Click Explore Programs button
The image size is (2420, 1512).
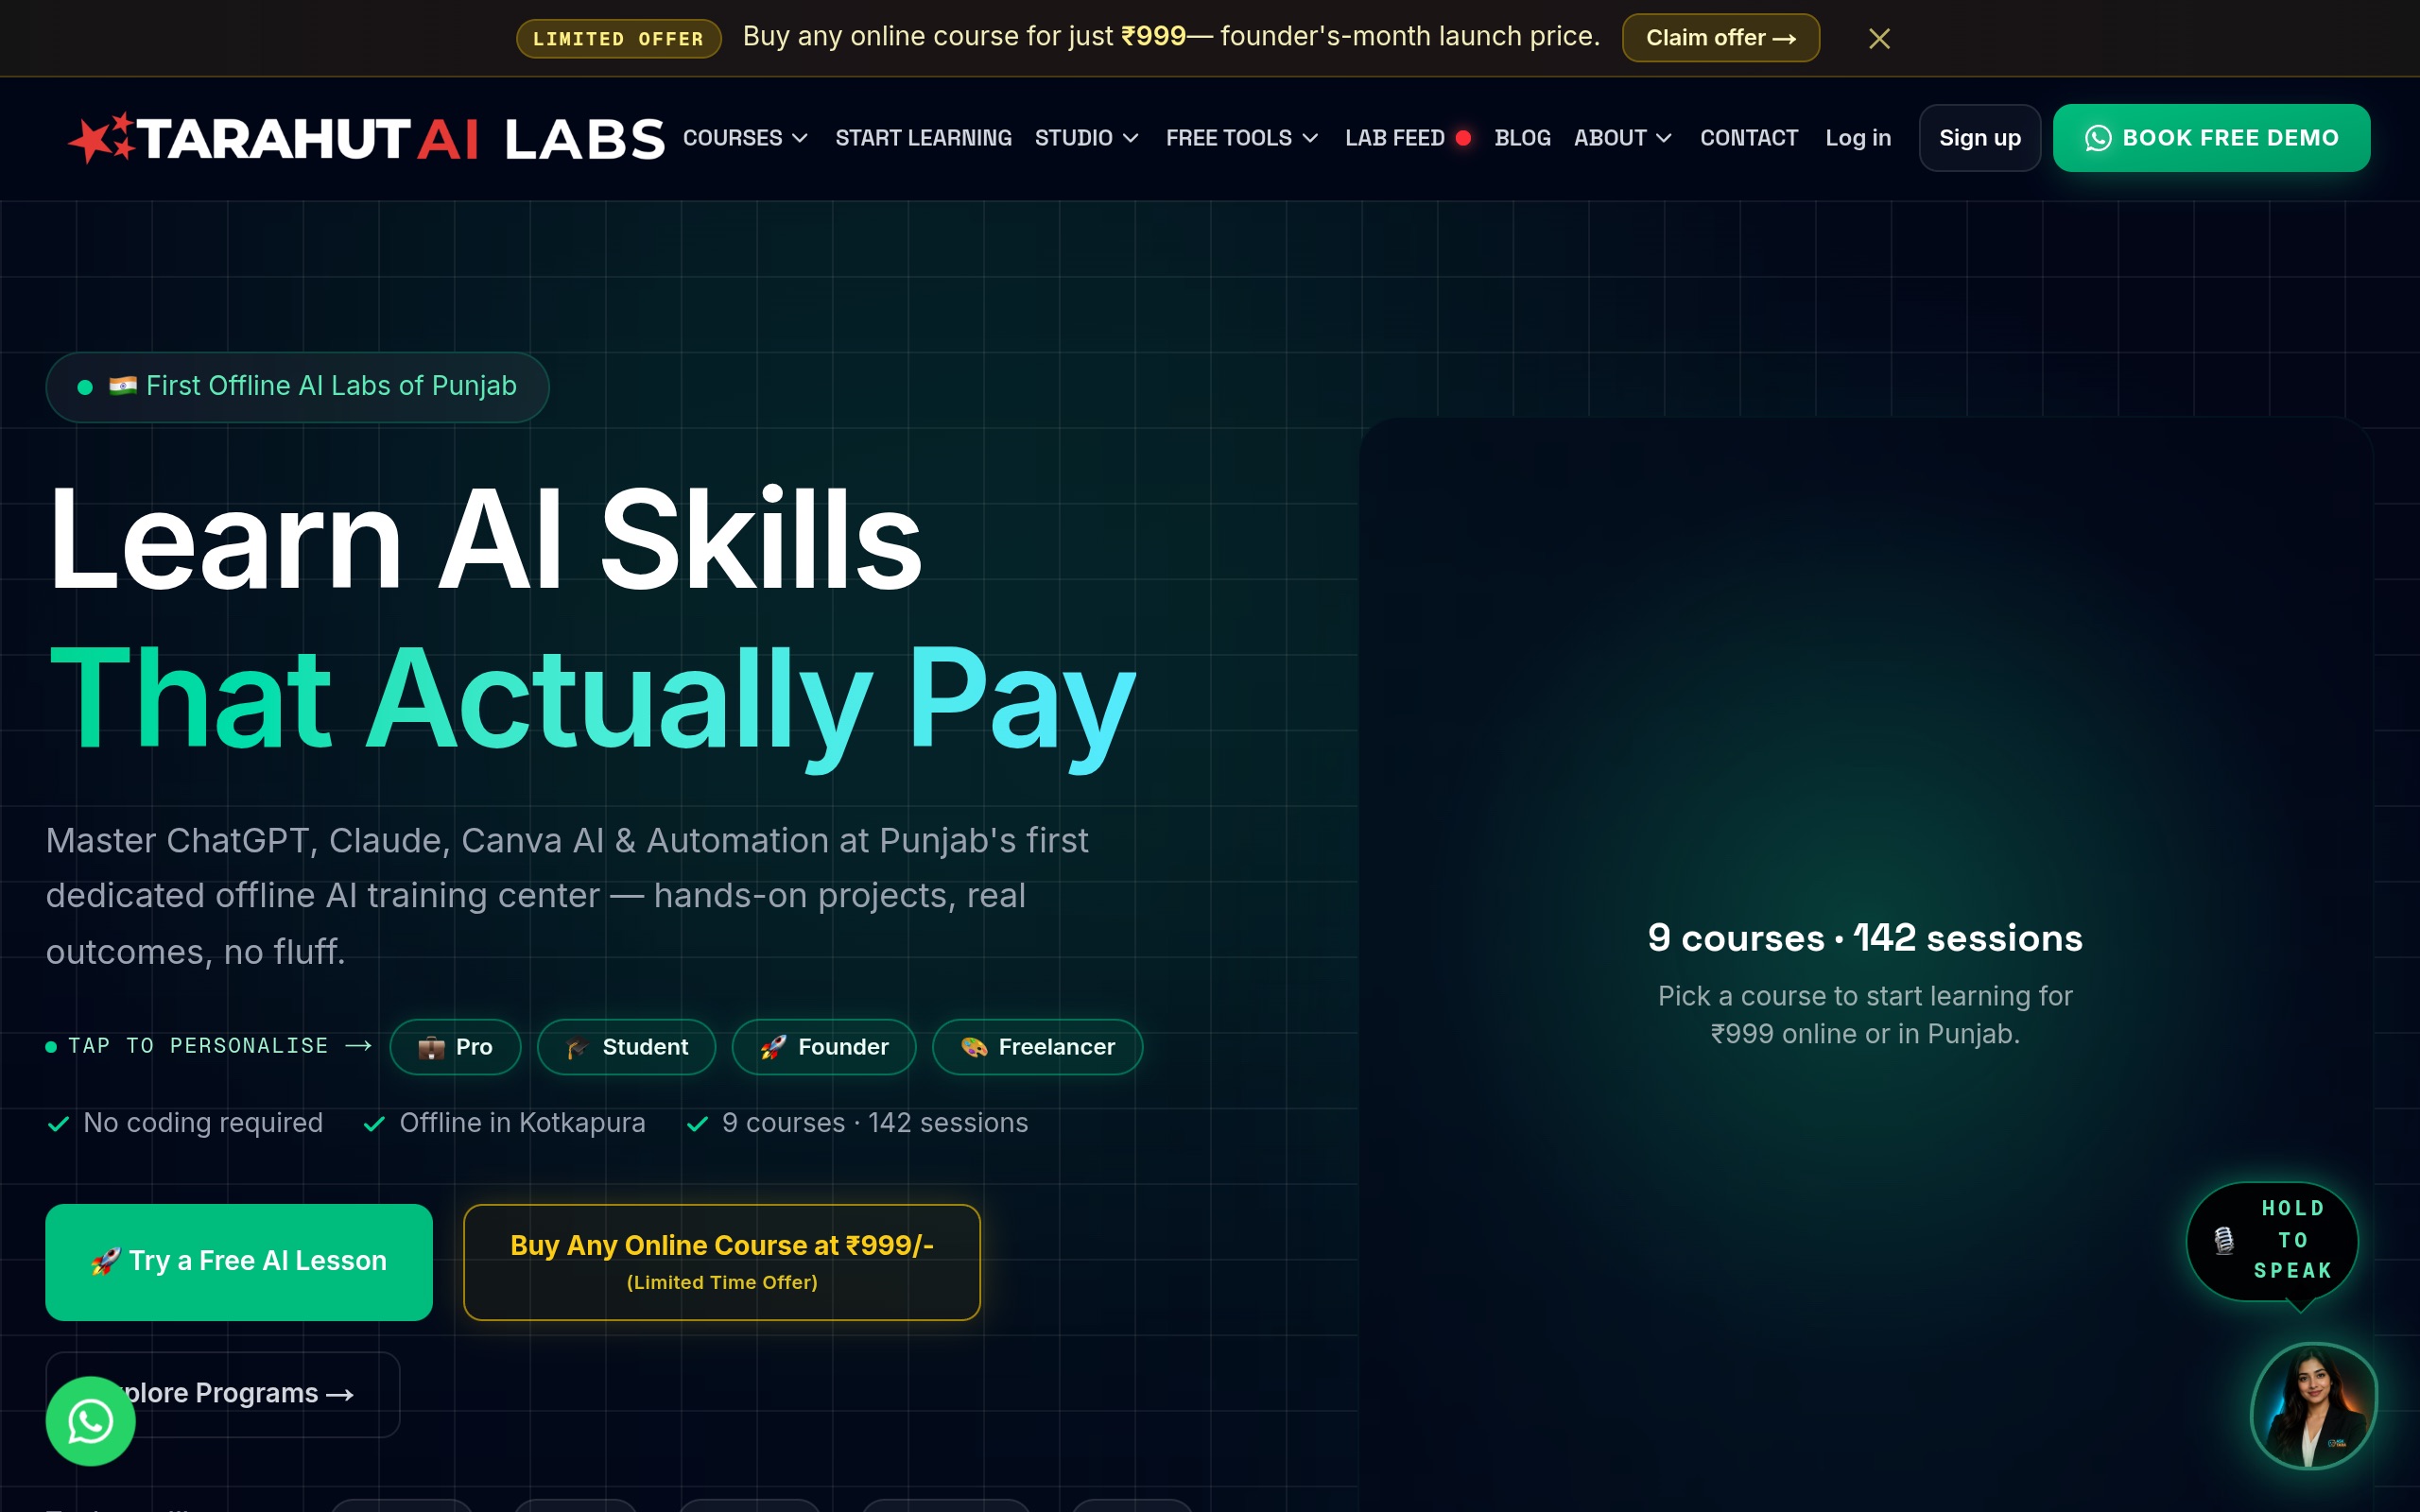pos(223,1394)
